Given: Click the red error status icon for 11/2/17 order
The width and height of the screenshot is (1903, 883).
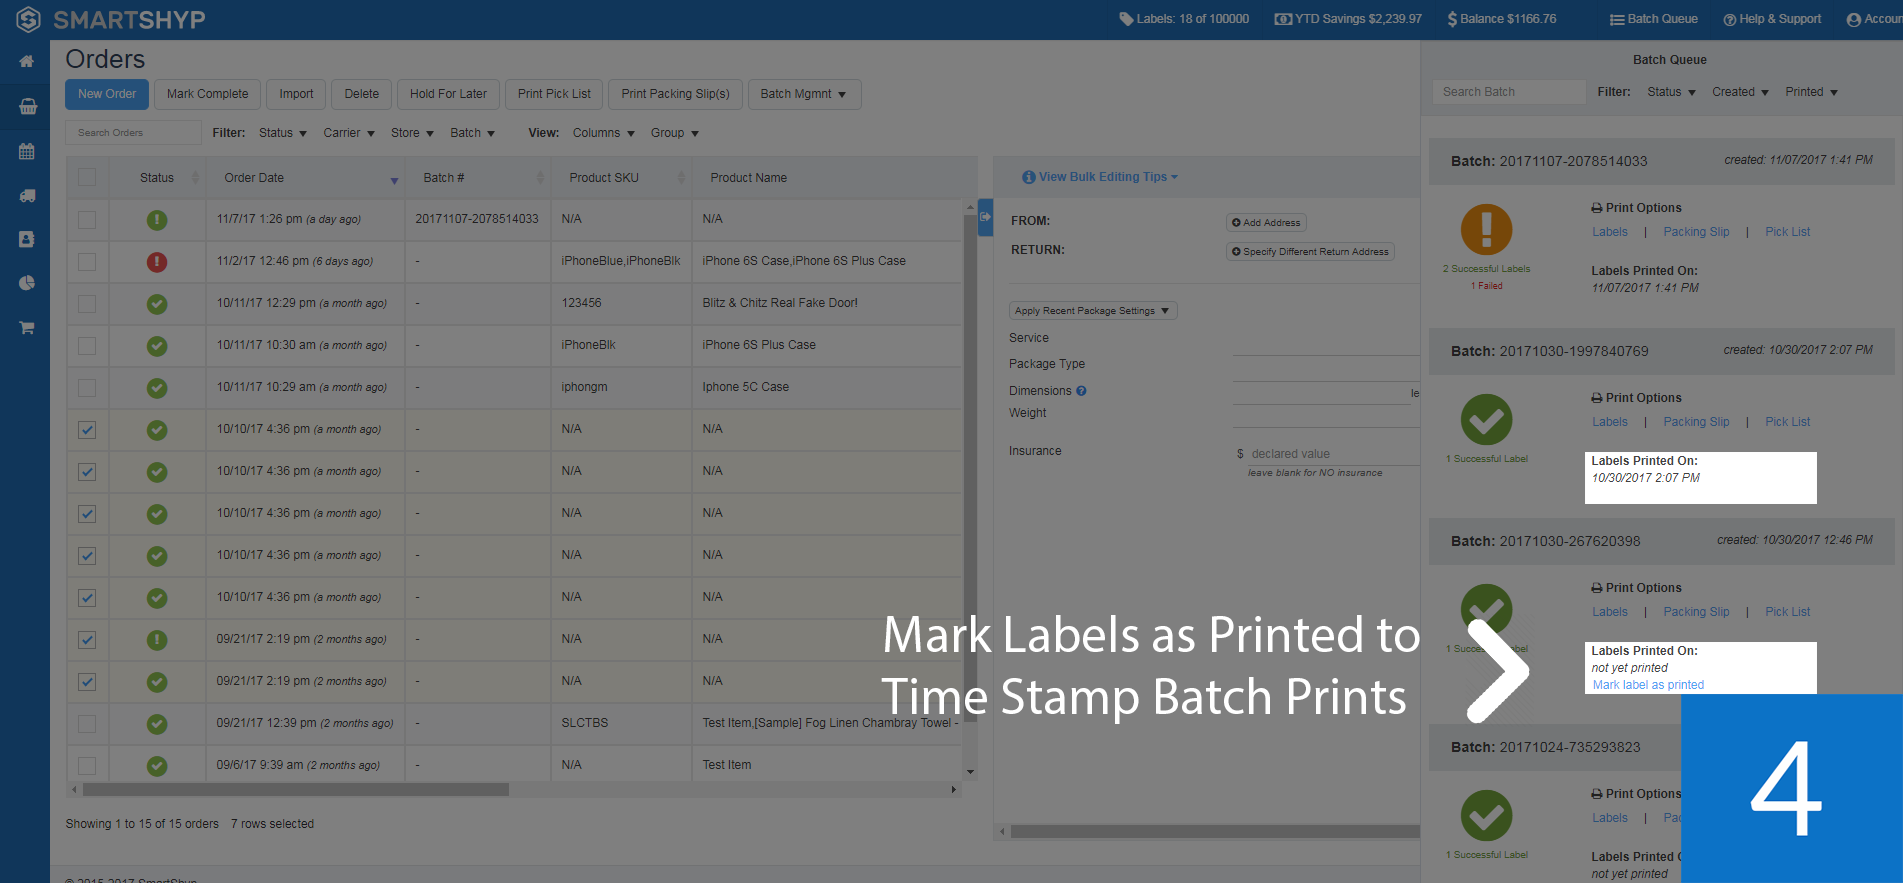Looking at the screenshot, I should [157, 262].
